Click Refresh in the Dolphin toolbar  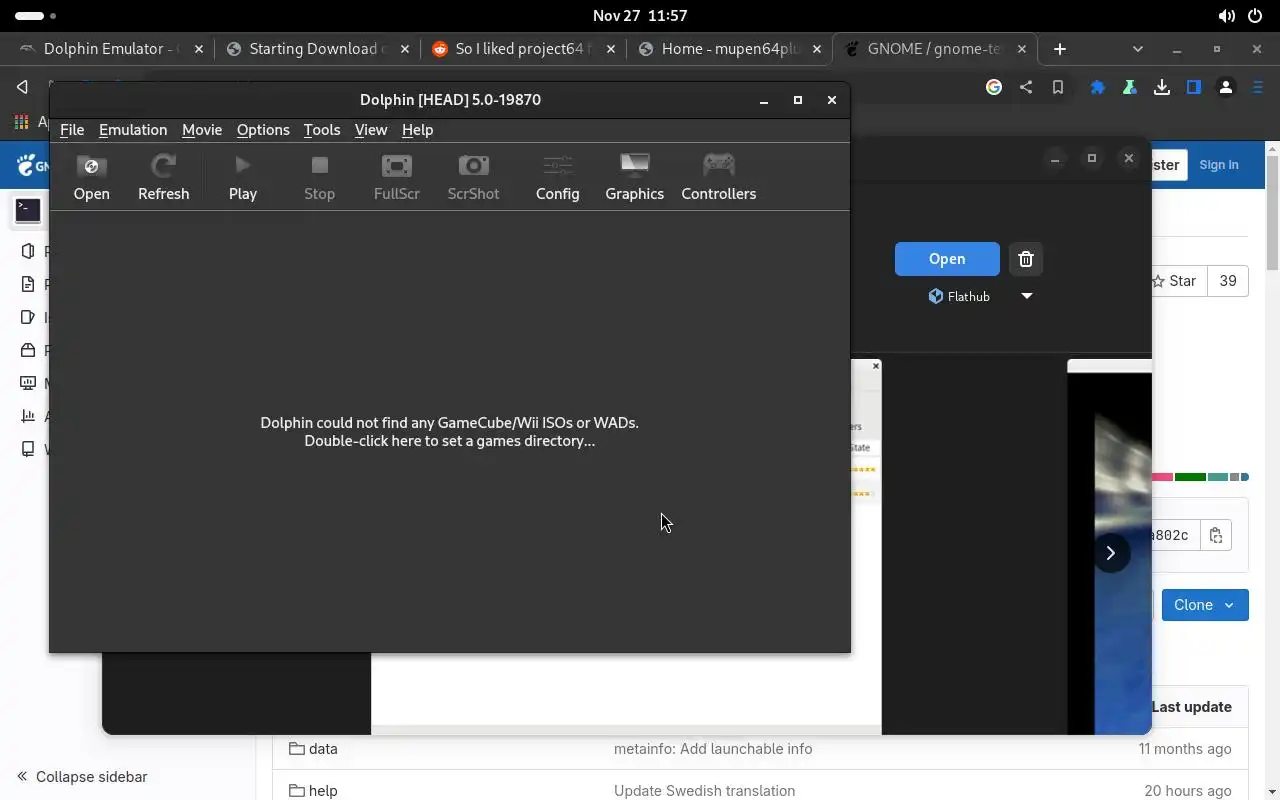163,178
